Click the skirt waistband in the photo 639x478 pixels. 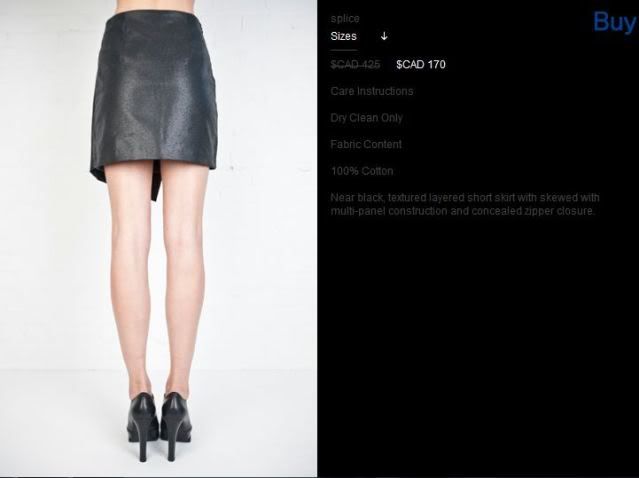150,15
